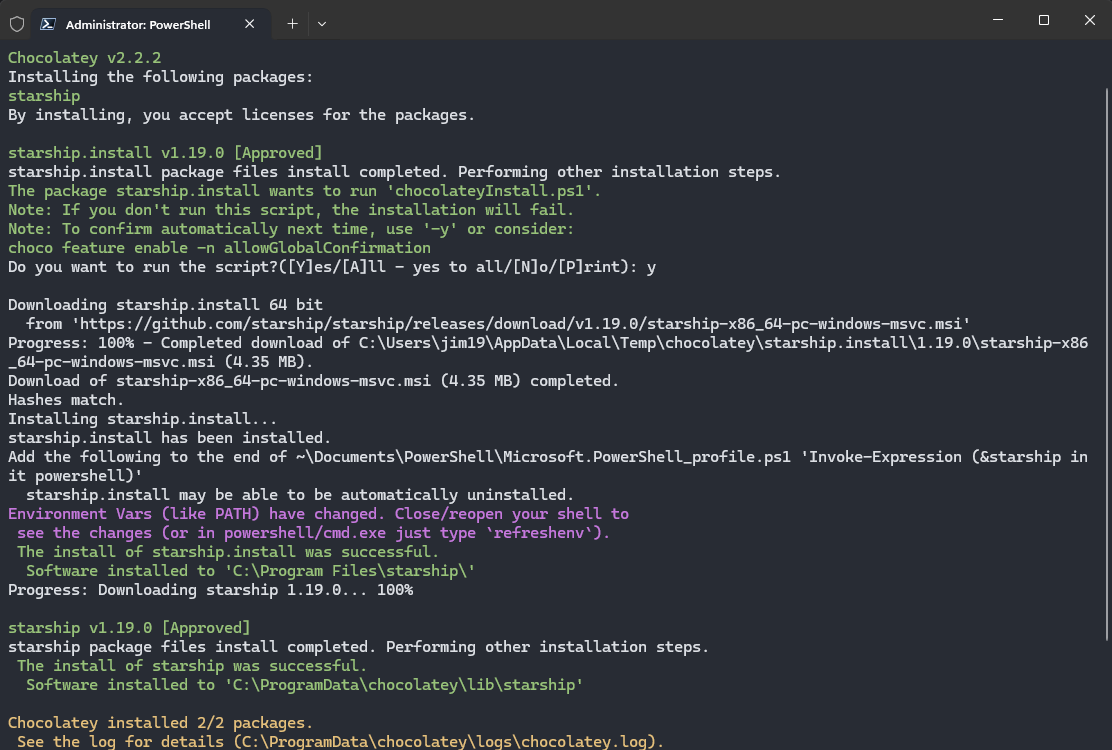
Task: Click the 'chocolateyInstall.ps1' script name text
Action: (x=494, y=191)
